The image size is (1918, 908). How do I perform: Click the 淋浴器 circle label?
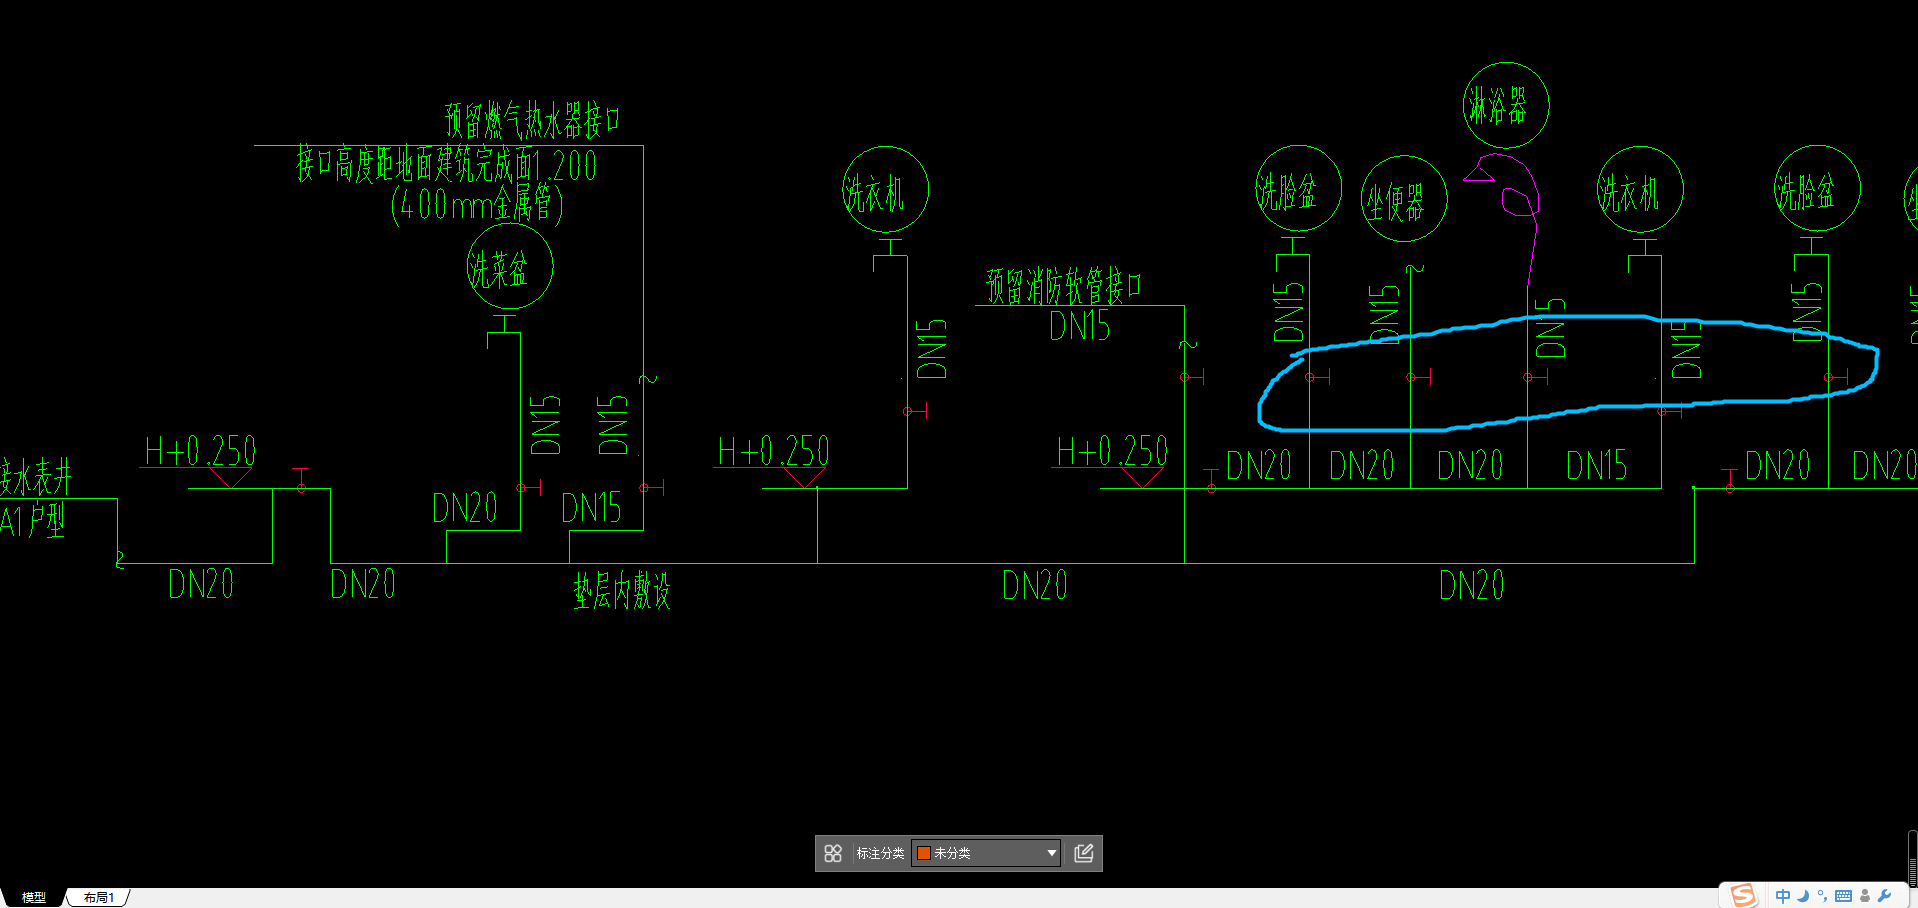click(1506, 105)
